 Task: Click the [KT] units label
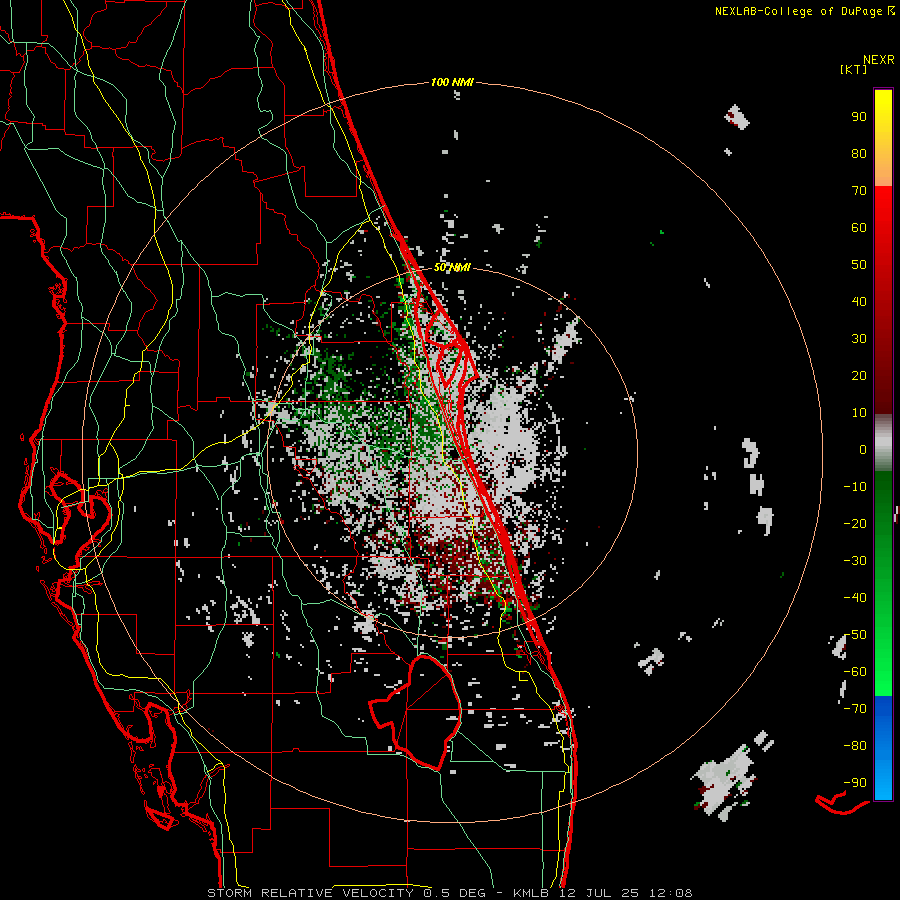[x=853, y=69]
